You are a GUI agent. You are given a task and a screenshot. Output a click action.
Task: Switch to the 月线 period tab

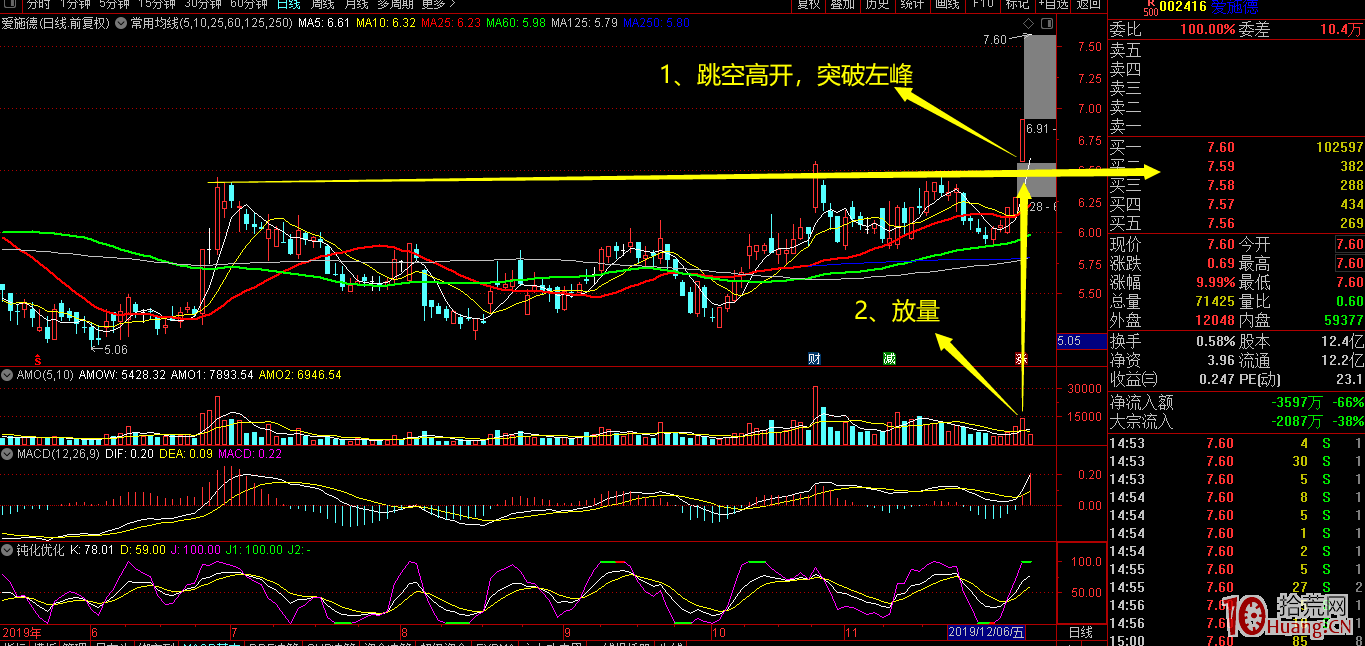pyautogui.click(x=356, y=5)
